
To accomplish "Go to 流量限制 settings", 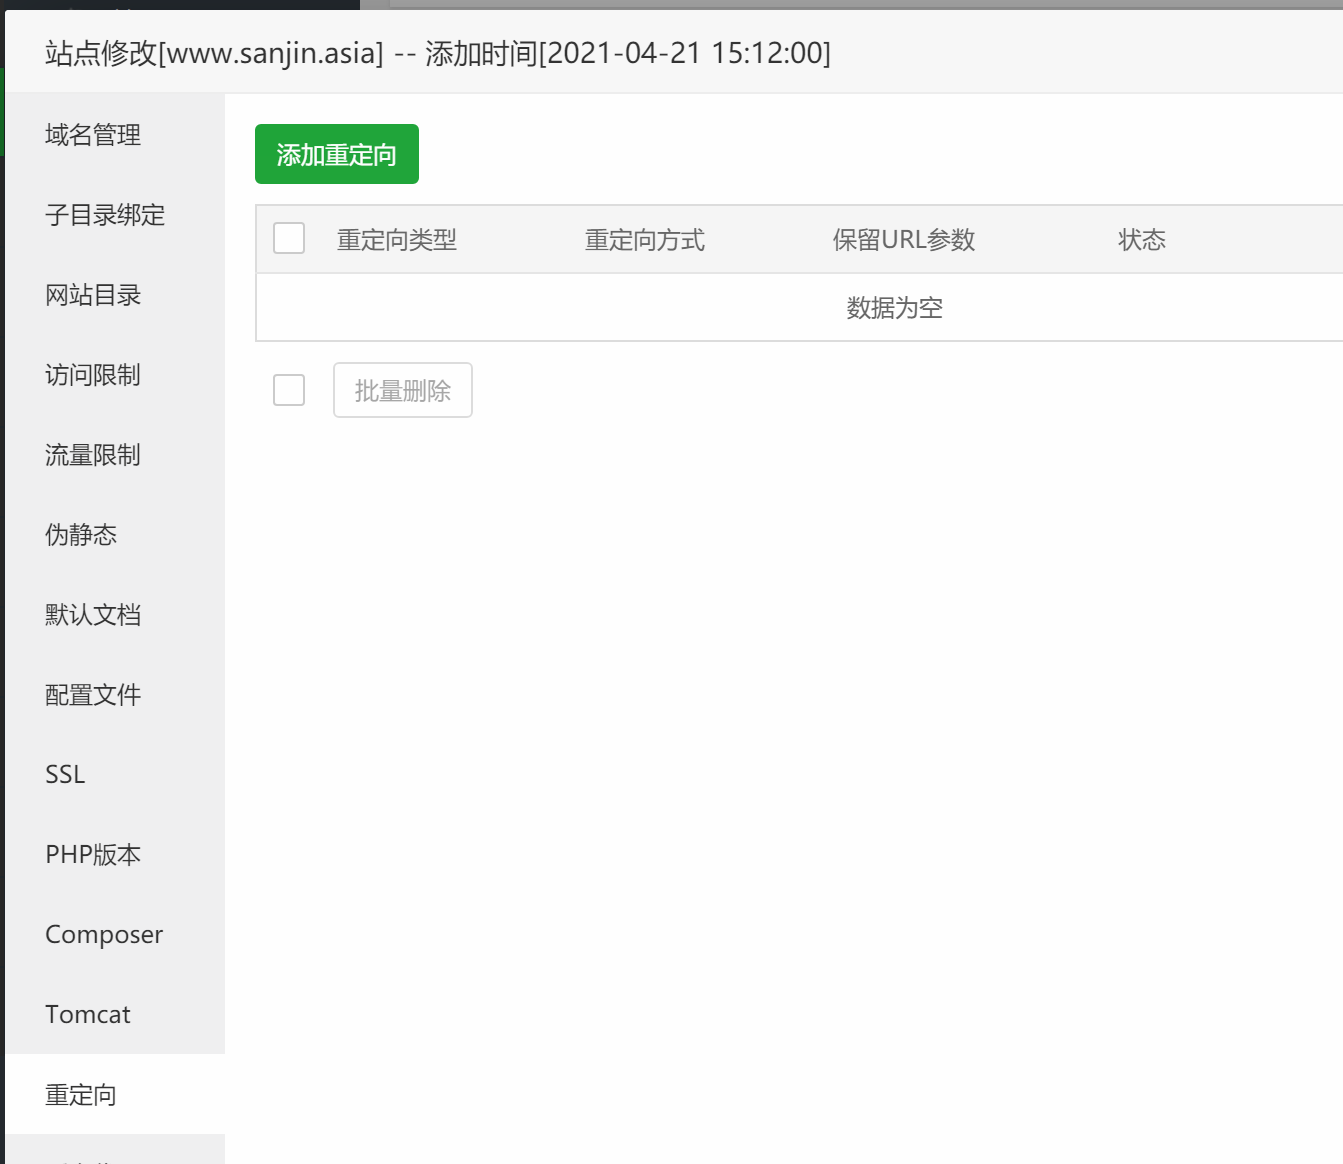I will tap(115, 454).
